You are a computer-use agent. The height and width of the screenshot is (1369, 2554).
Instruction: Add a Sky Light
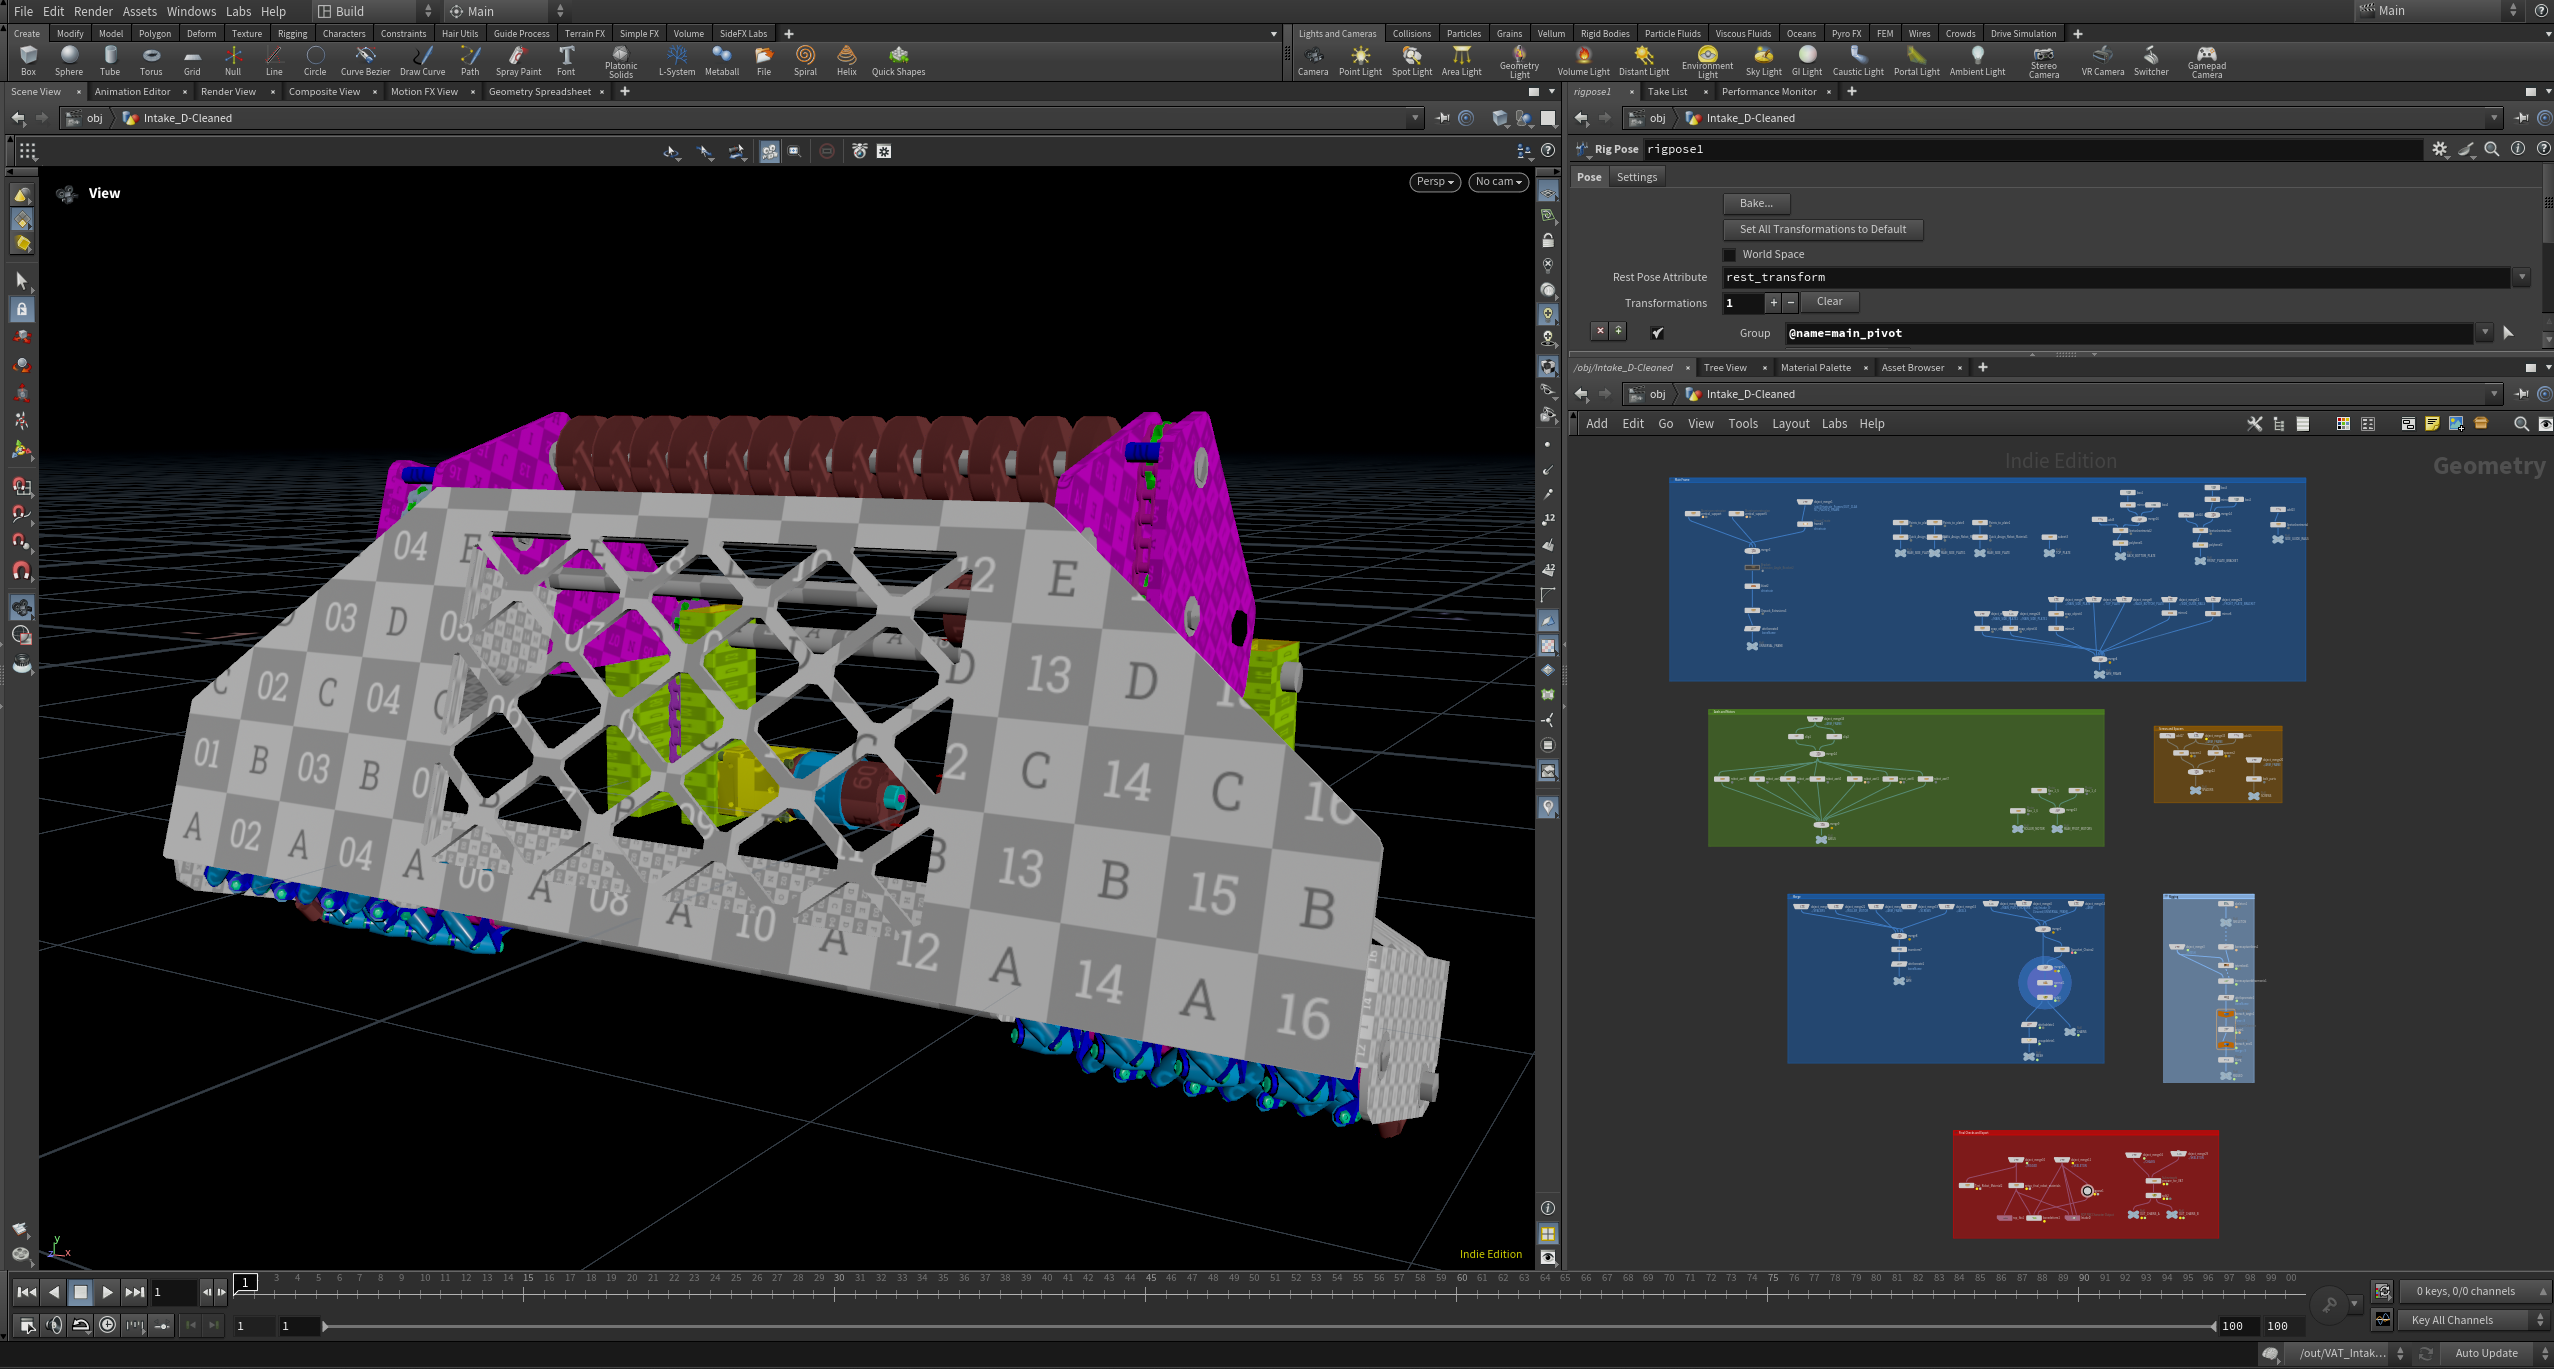point(1764,61)
